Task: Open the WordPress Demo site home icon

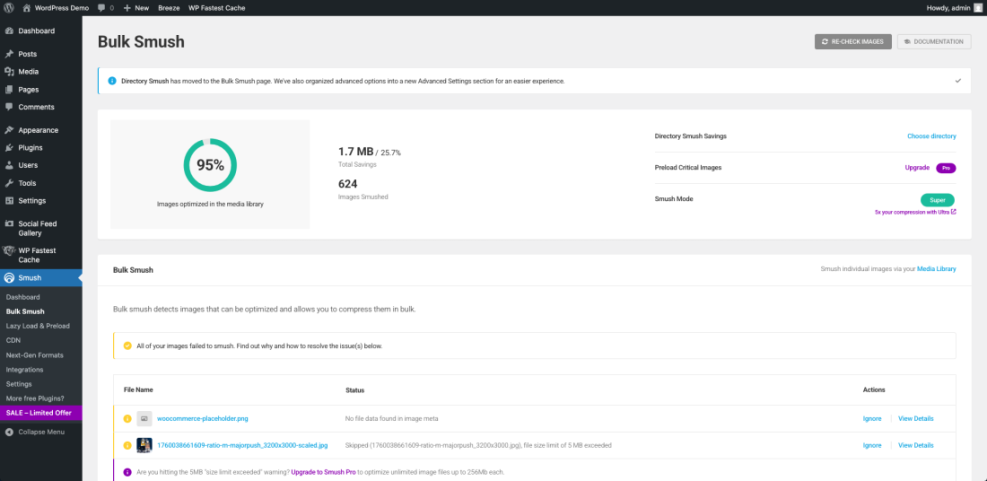Action: pos(26,8)
